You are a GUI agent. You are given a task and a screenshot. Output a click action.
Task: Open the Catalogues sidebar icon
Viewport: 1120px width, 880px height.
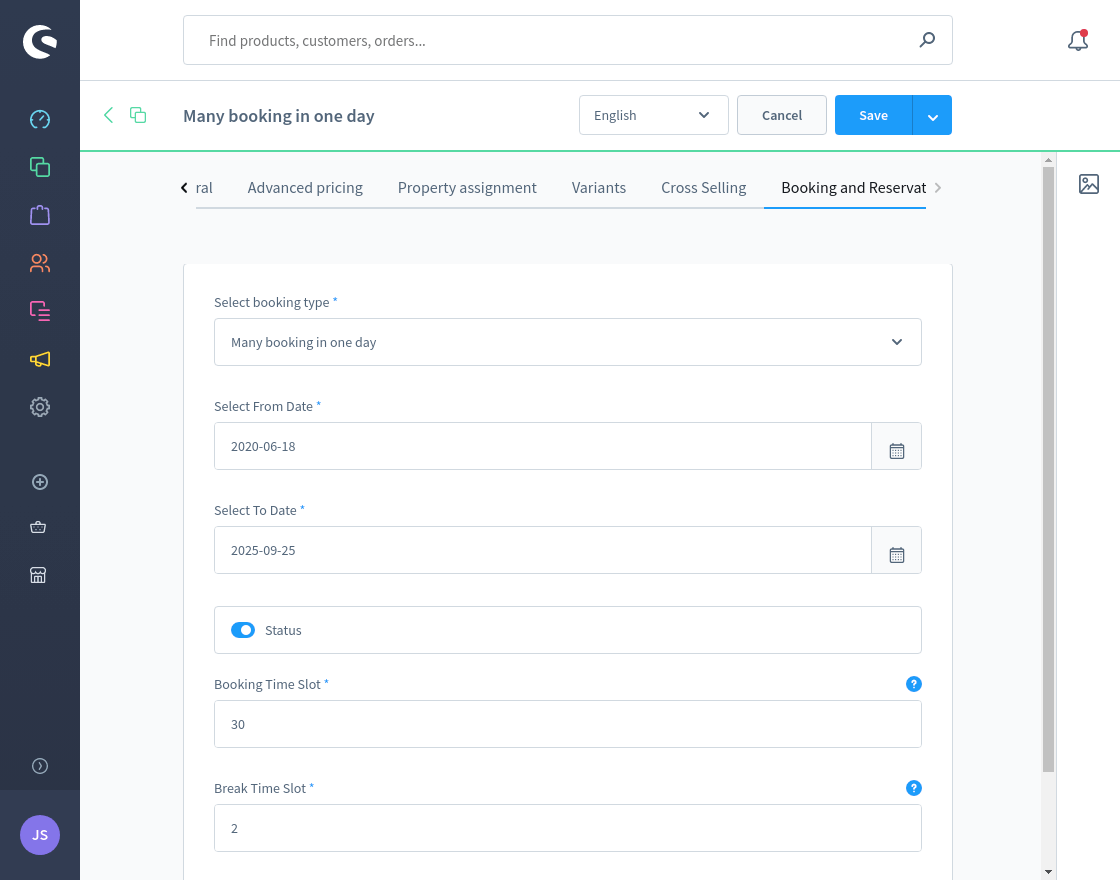pos(40,167)
